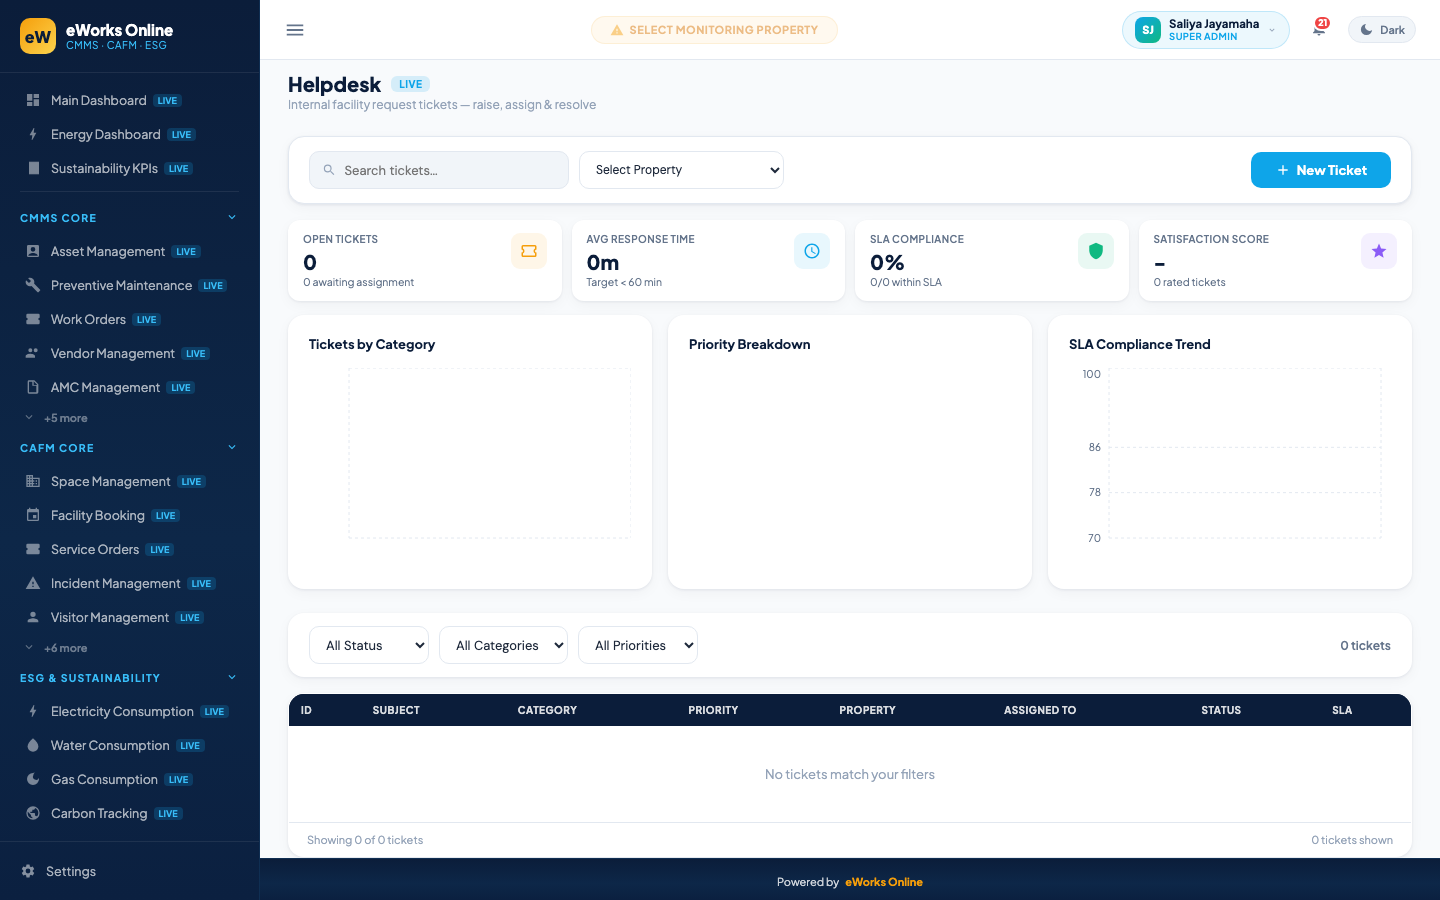The height and width of the screenshot is (900, 1440).
Task: Open the All Priorities filter dropdown
Action: point(638,645)
